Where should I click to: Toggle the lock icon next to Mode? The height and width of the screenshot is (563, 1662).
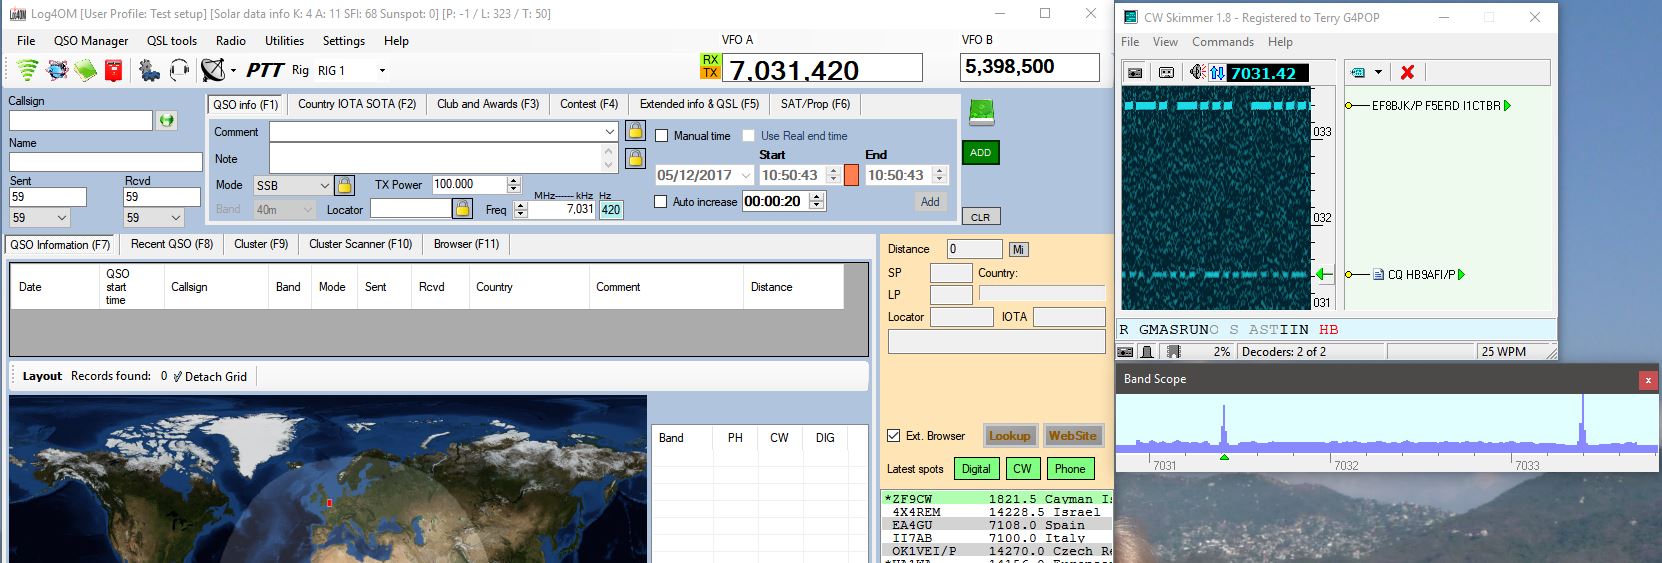344,185
